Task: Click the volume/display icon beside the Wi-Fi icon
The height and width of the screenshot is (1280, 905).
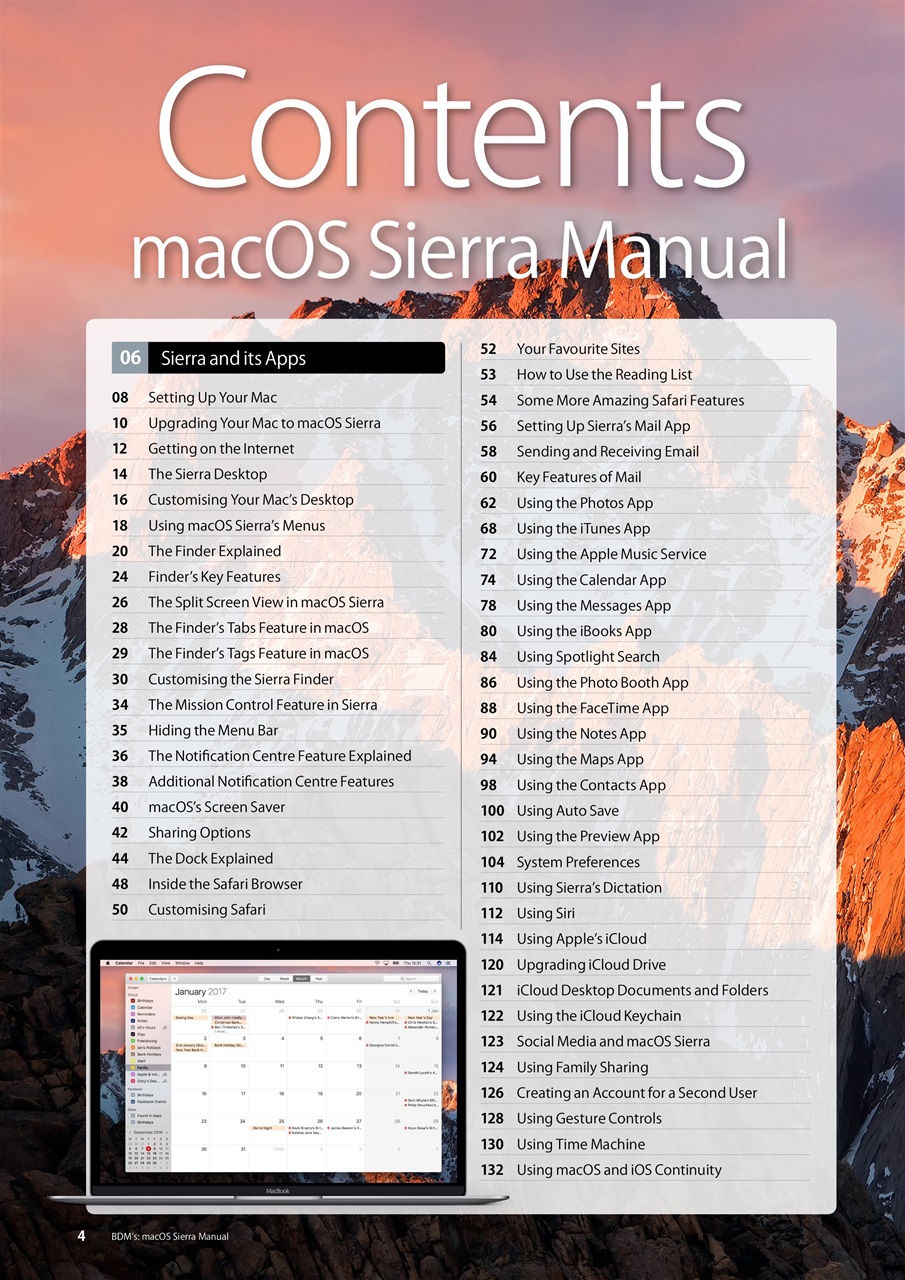Action: (x=386, y=962)
